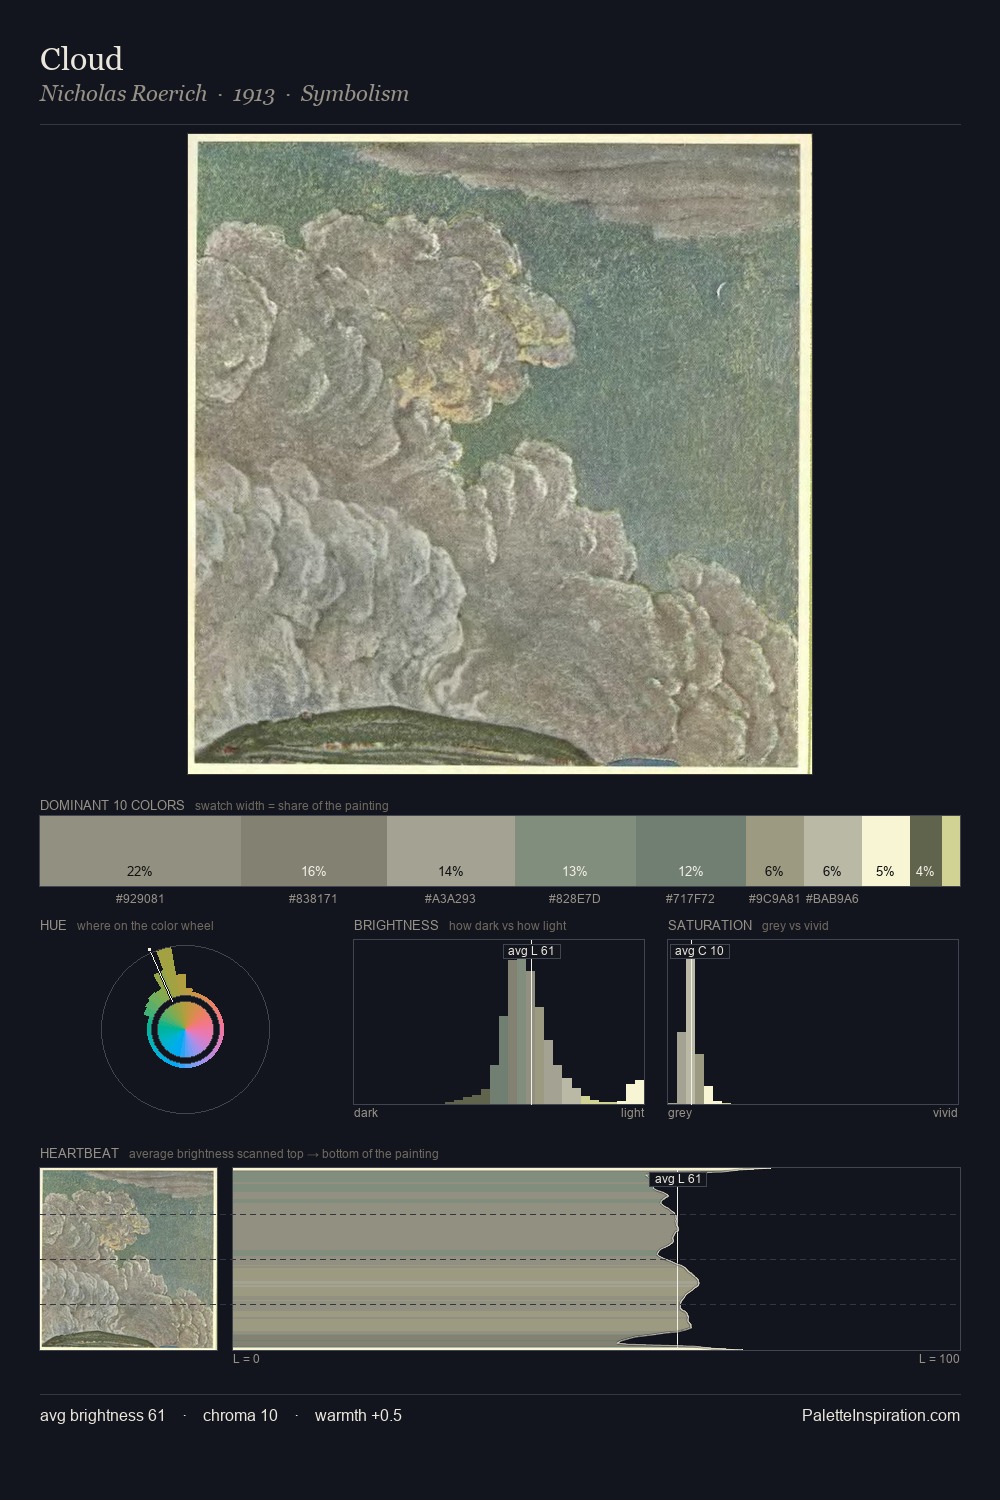This screenshot has width=1000, height=1500.
Task: Click hex code '#717F72'
Action: coord(690,899)
